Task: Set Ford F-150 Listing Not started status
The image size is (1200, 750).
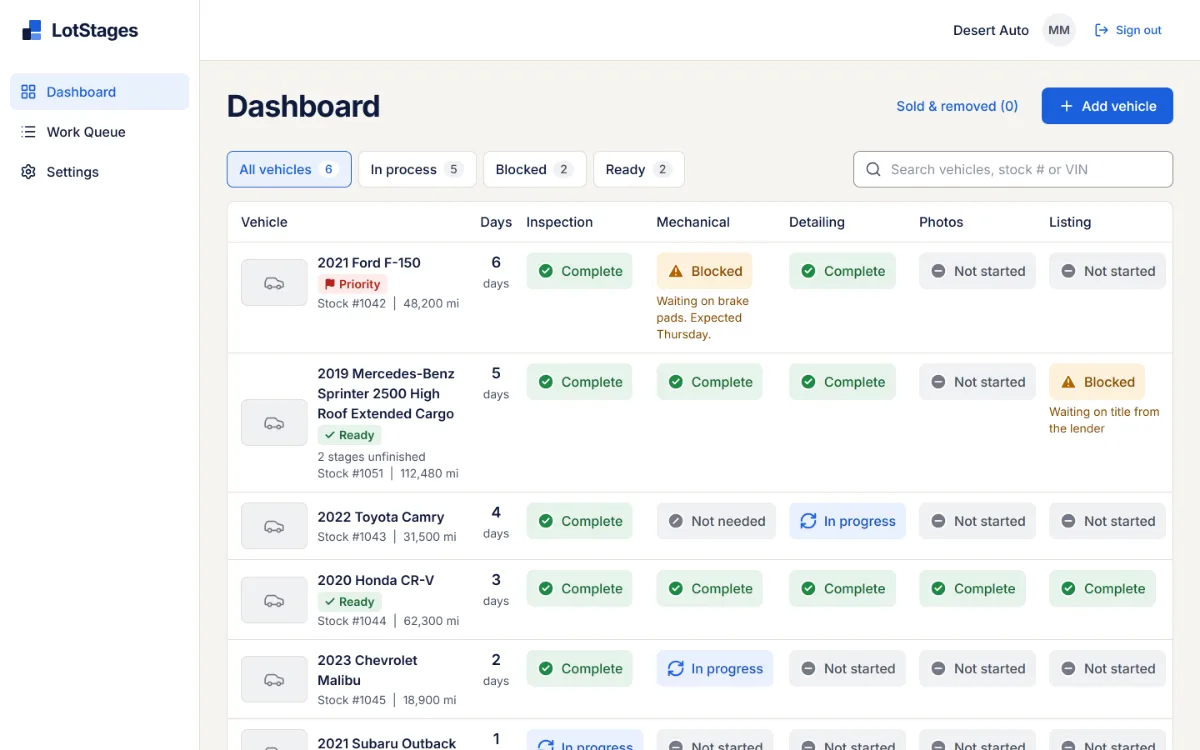Action: (x=1108, y=271)
